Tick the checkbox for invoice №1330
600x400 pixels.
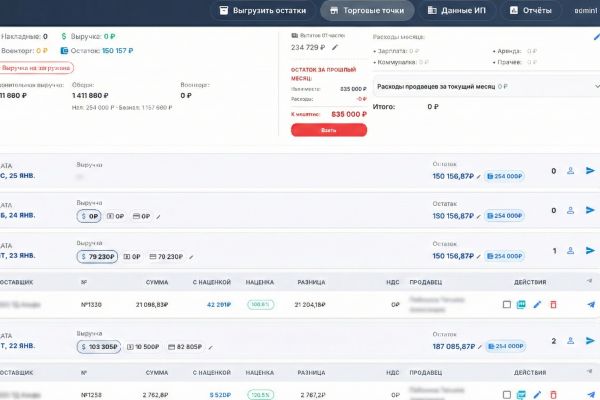point(507,305)
